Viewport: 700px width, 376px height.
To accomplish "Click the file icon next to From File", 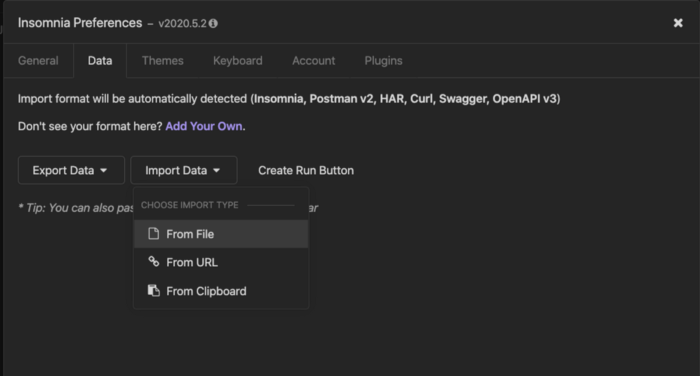I will click(154, 234).
